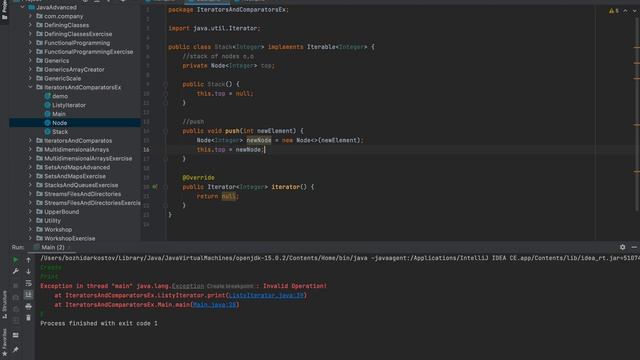Screen dimensions: 640x360
Task: Open the ListyIterator class file
Action: click(69, 105)
